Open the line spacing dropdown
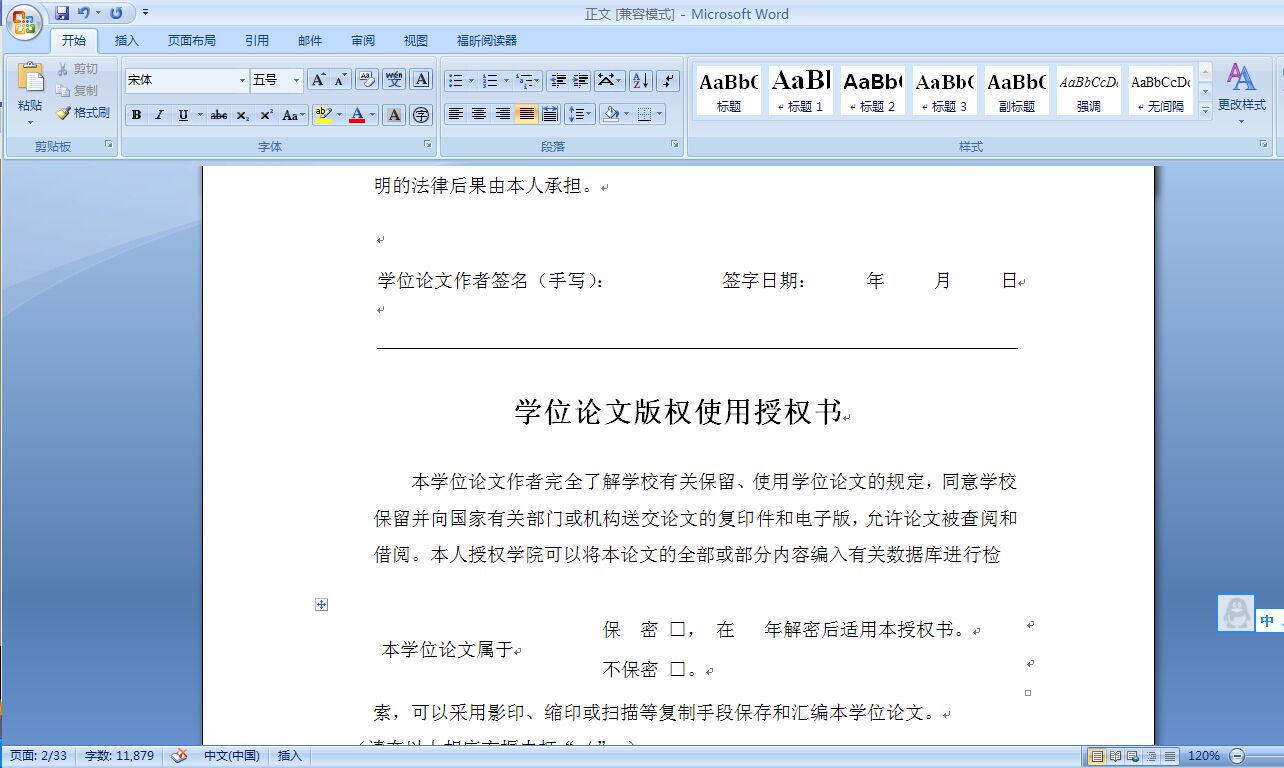 (578, 114)
